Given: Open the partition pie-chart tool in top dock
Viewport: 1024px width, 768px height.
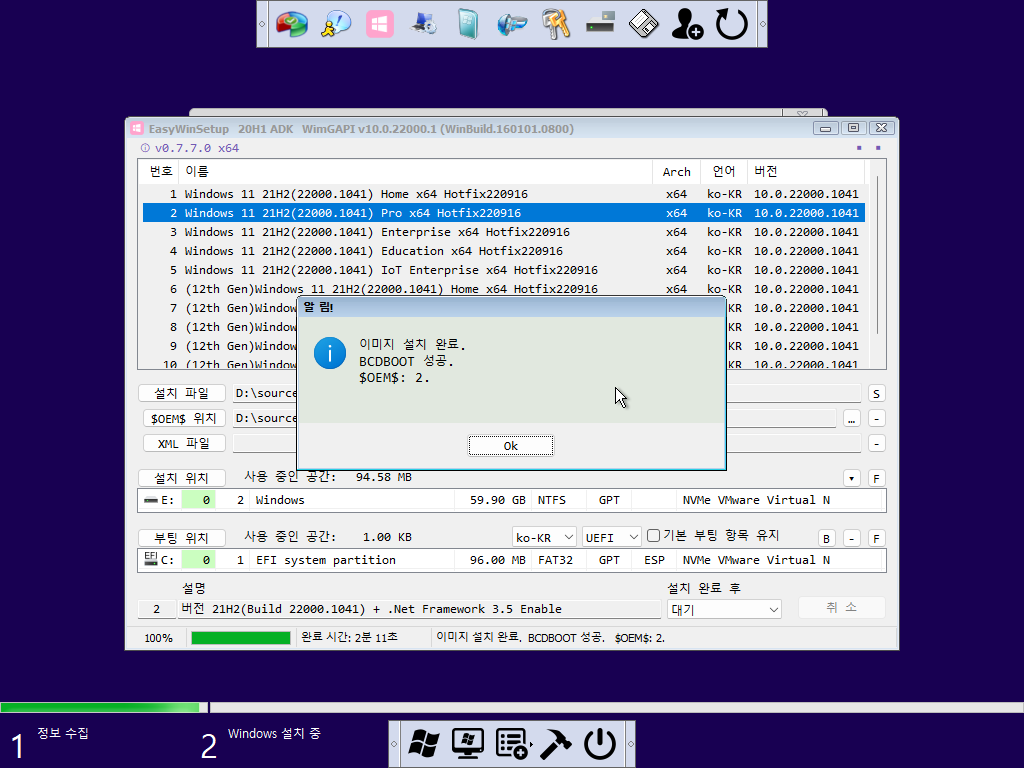Looking at the screenshot, I should 292,25.
